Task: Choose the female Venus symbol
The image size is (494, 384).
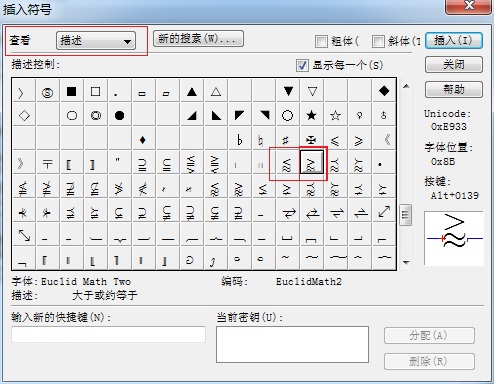Action: point(359,115)
